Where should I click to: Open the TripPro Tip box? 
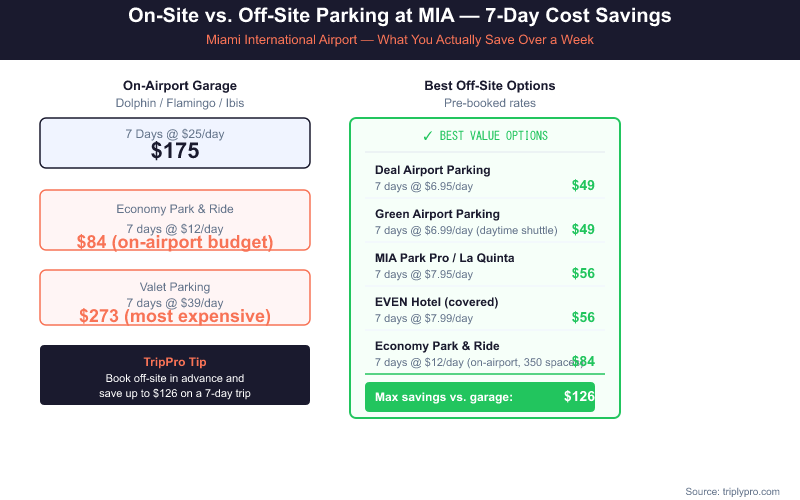pyautogui.click(x=175, y=375)
